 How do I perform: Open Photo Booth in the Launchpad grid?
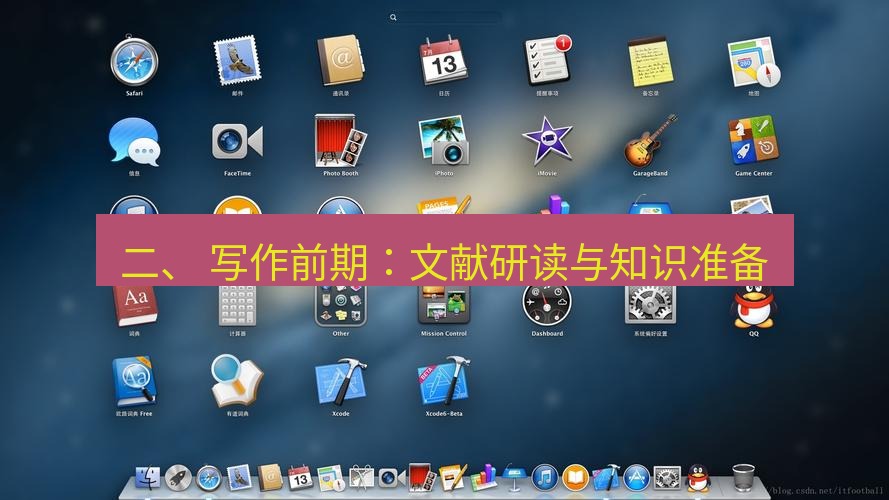(340, 142)
